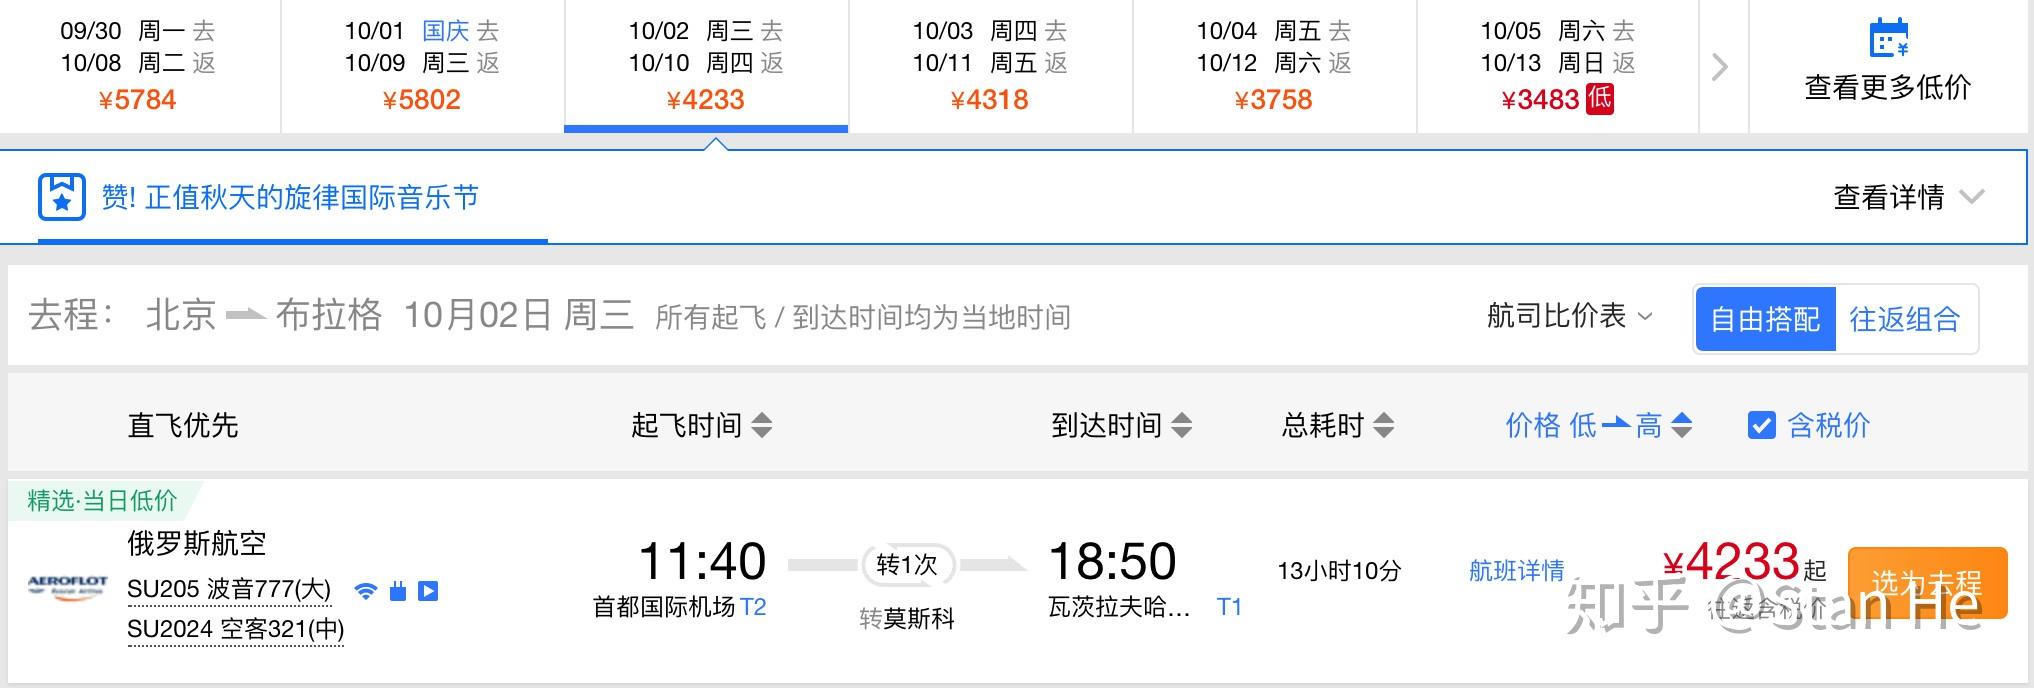This screenshot has height=688, width=2034.
Task: Sort by departure time arrows
Action: pos(762,425)
